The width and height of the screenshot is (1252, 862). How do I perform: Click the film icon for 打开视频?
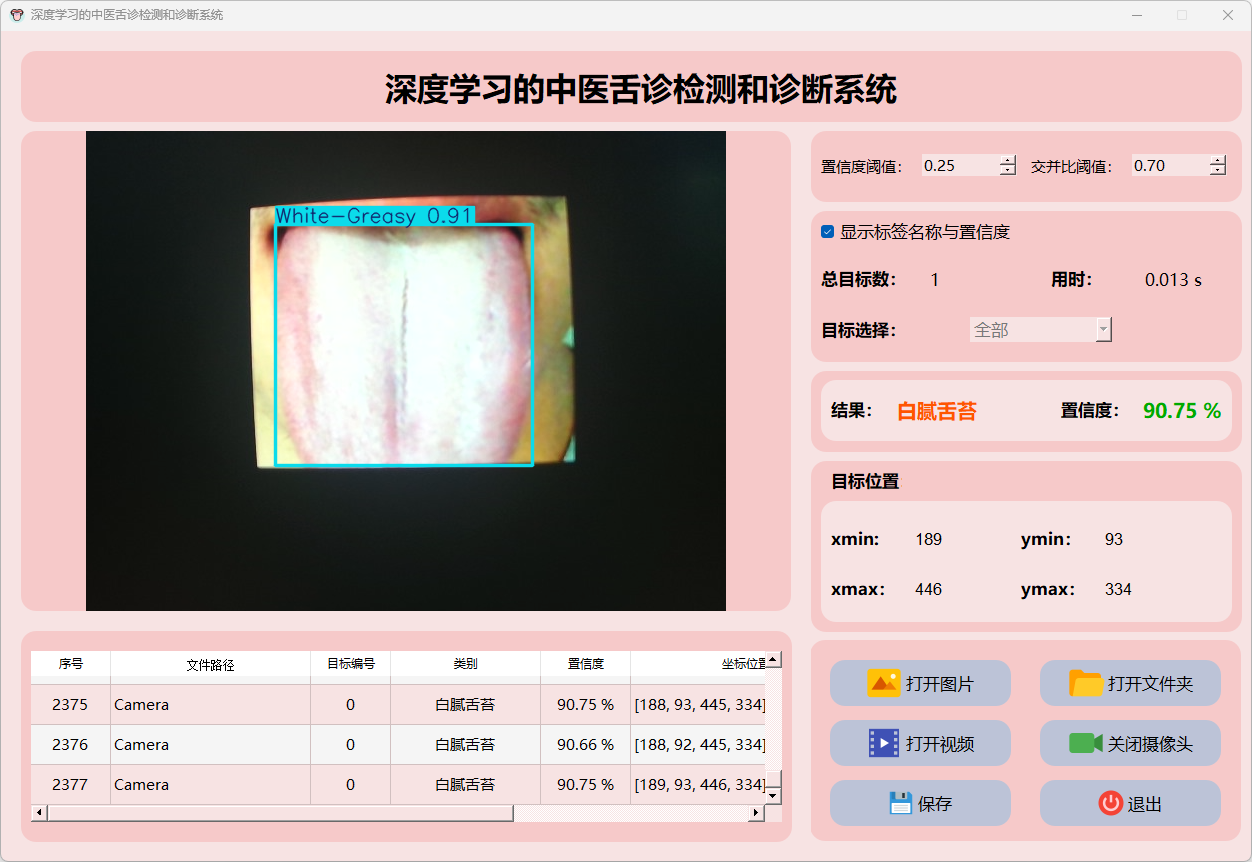click(884, 743)
